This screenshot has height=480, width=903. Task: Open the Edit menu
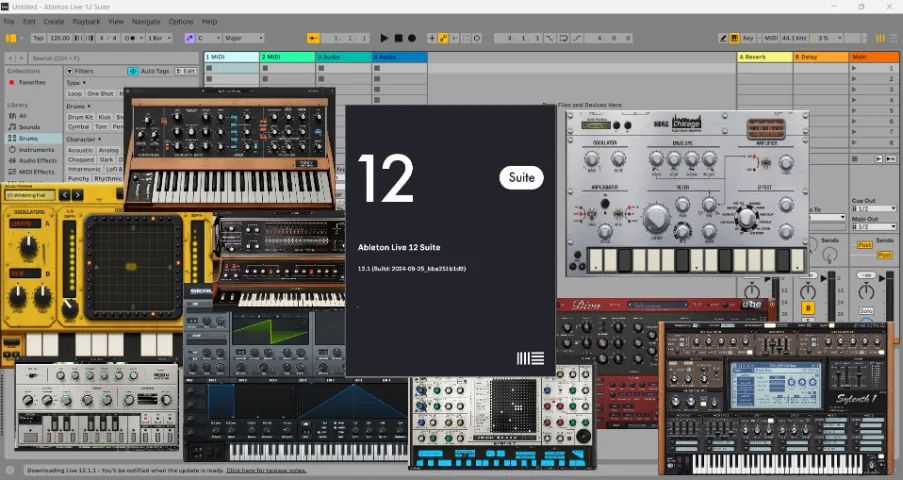tap(29, 21)
